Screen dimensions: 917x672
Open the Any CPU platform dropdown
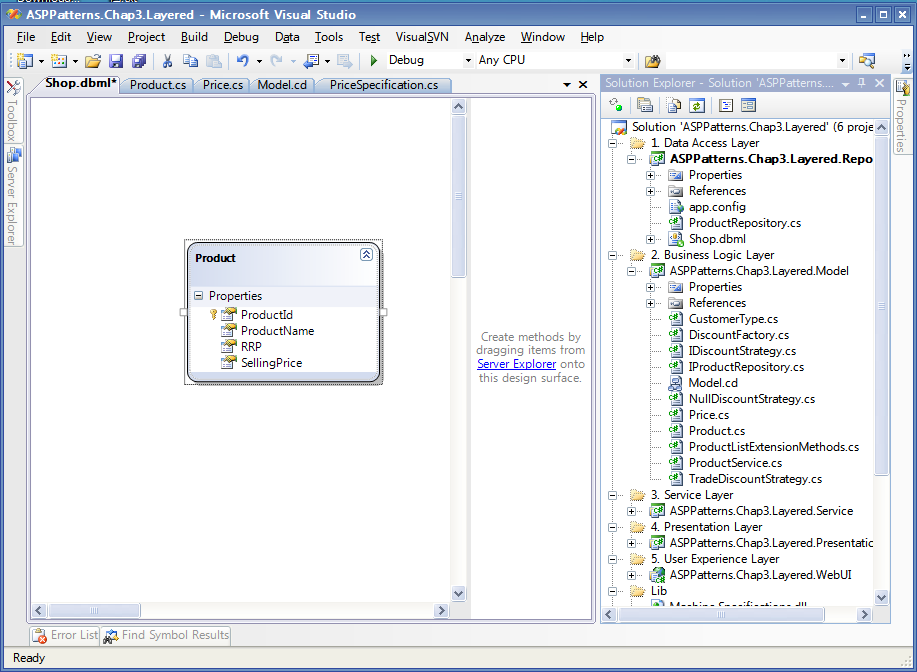(628, 61)
